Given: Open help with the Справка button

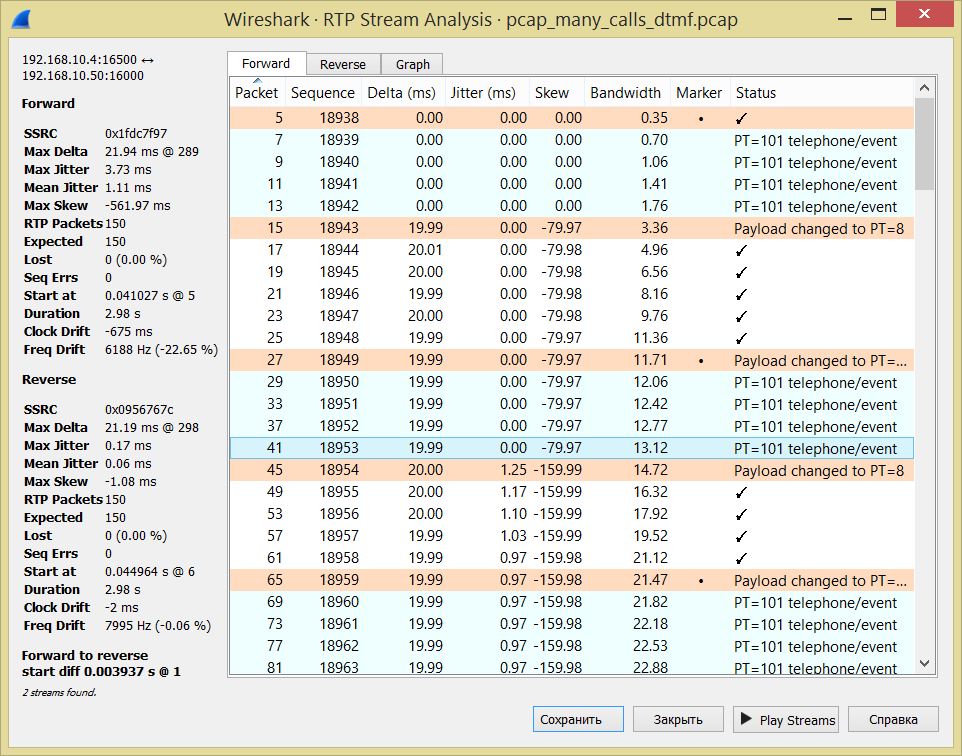Looking at the screenshot, I should click(x=893, y=719).
